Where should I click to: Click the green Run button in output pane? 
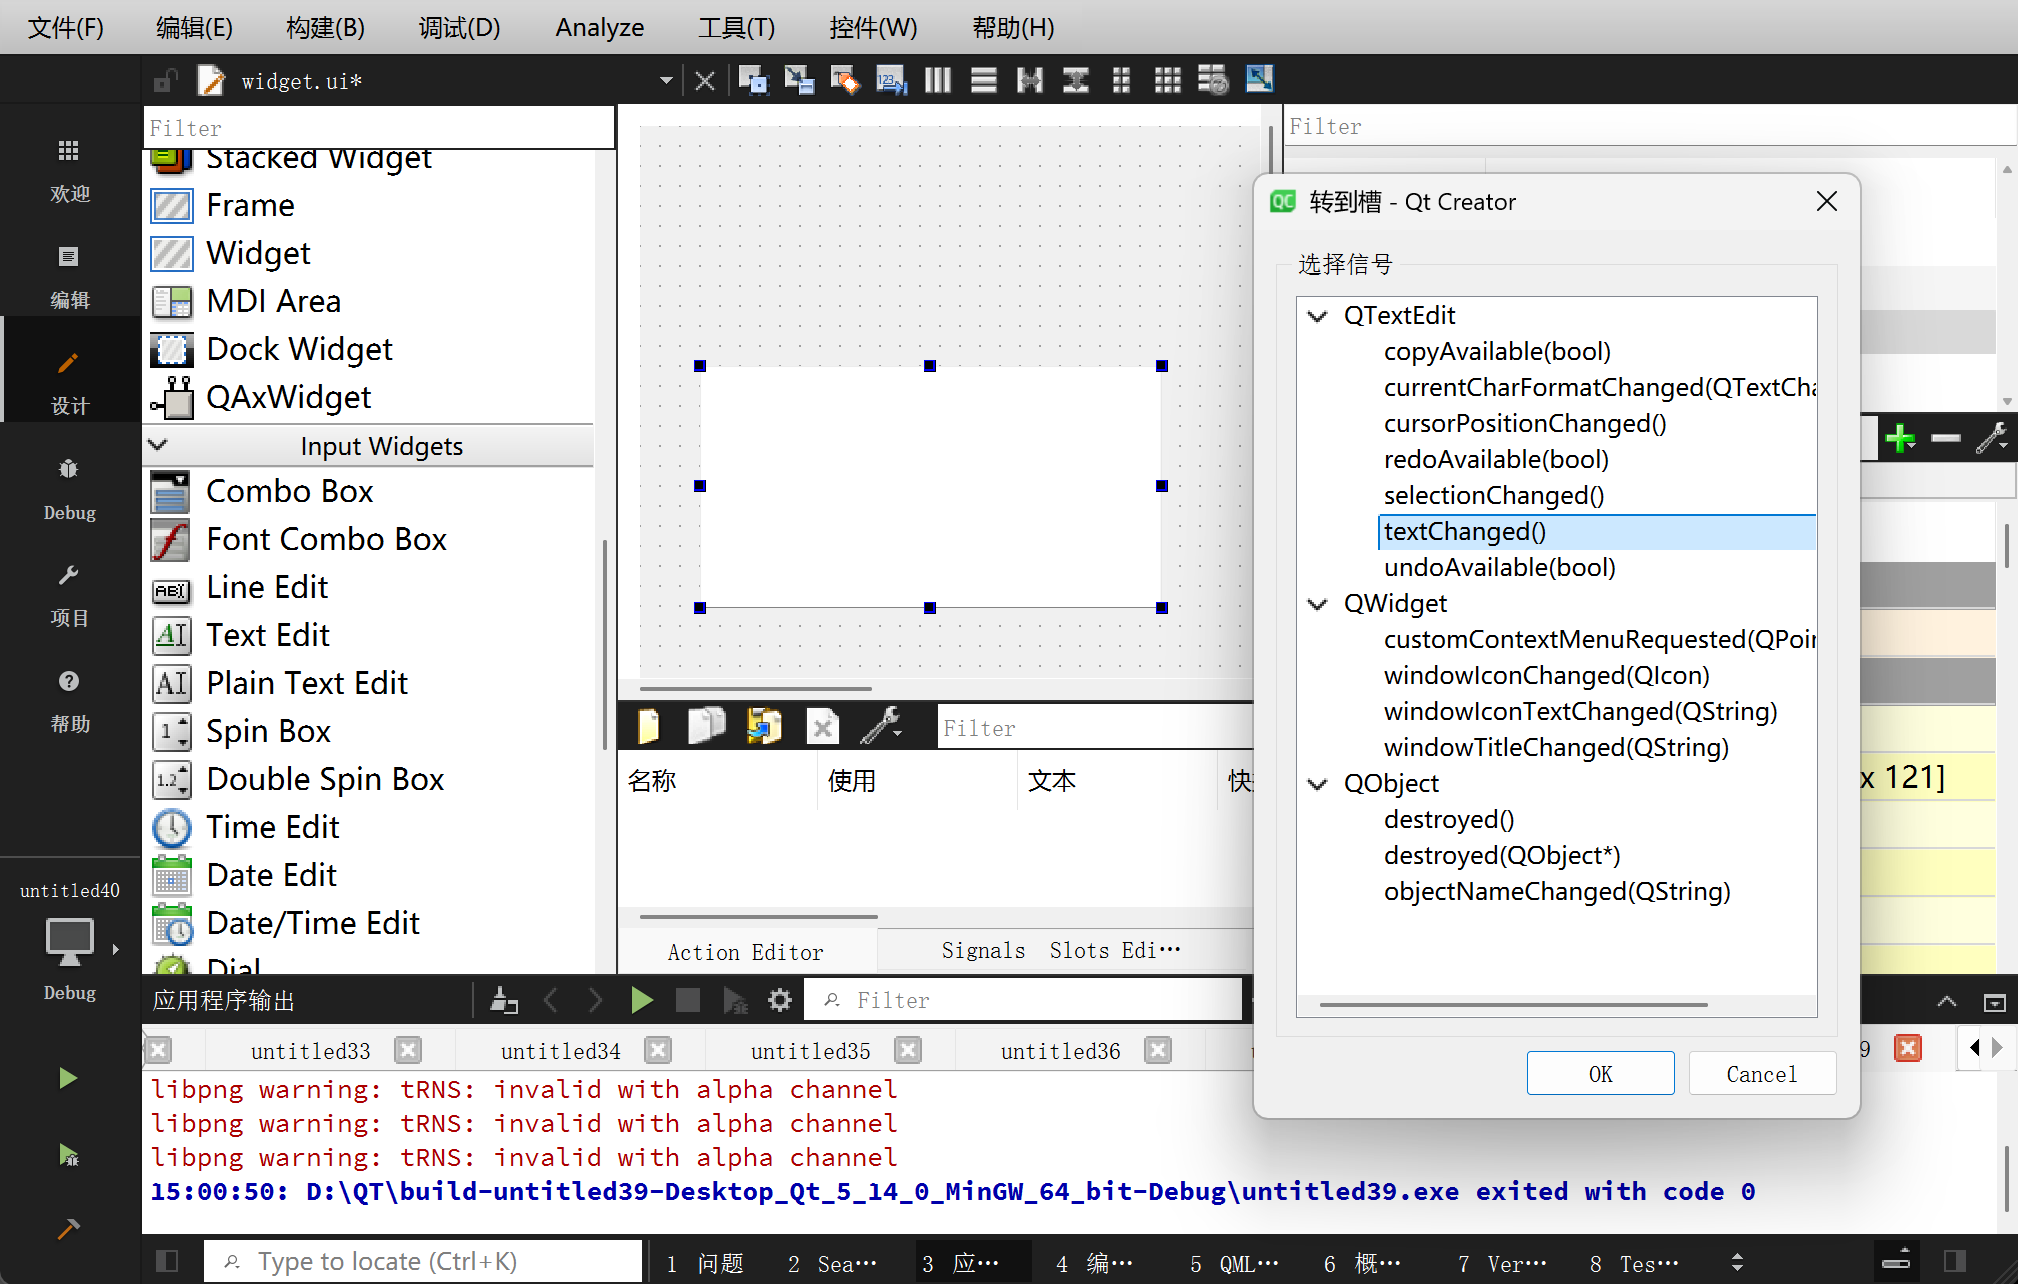point(642,1000)
